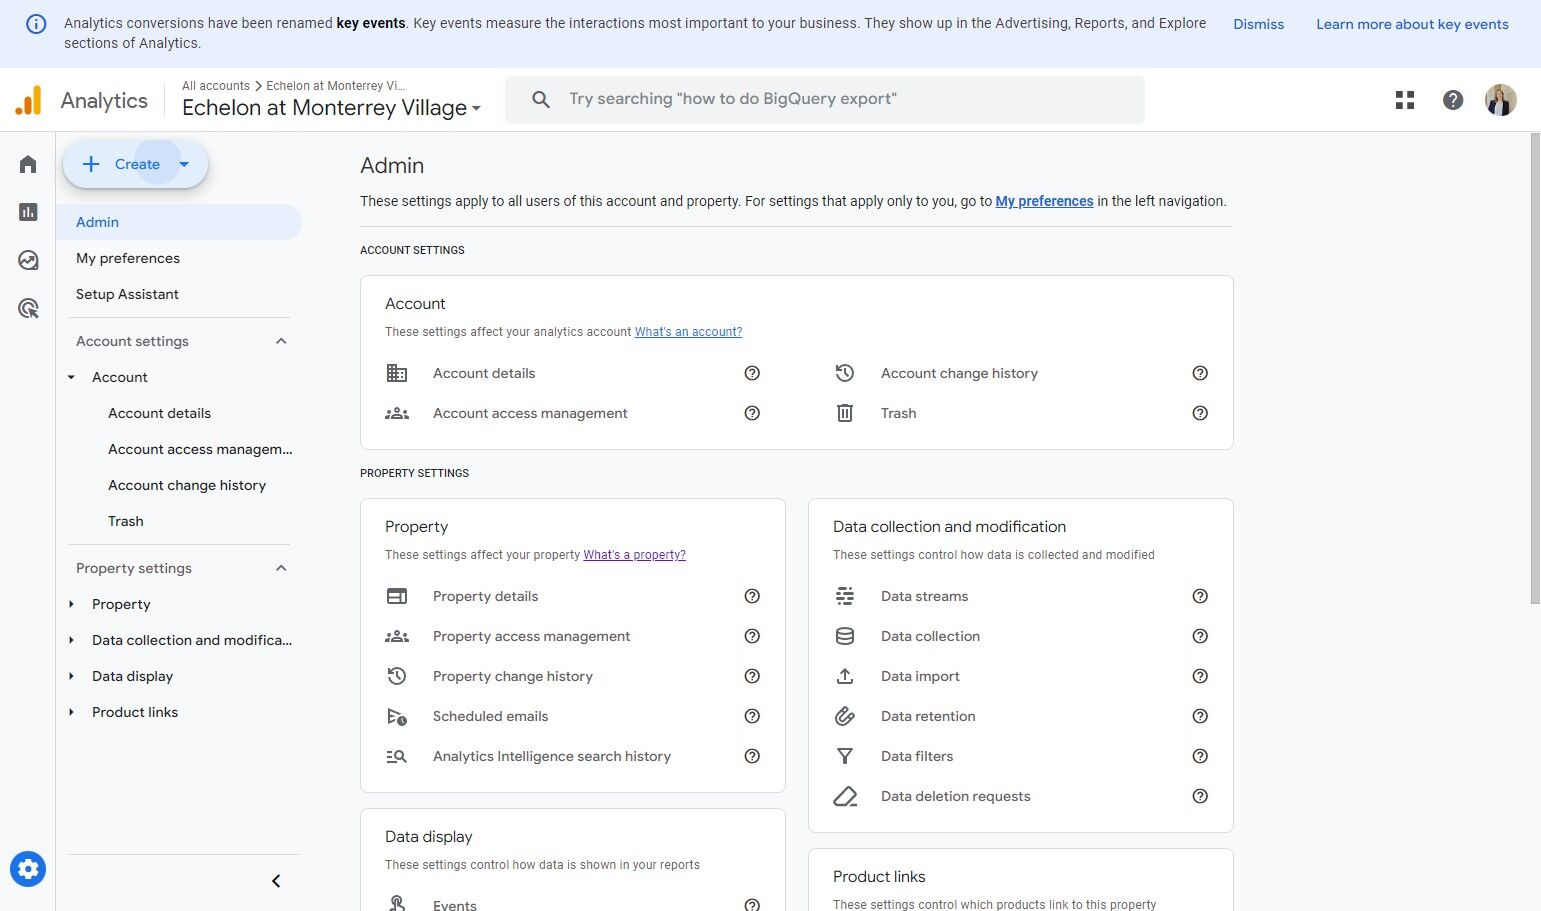Open the Google apps grid icon

(1405, 100)
